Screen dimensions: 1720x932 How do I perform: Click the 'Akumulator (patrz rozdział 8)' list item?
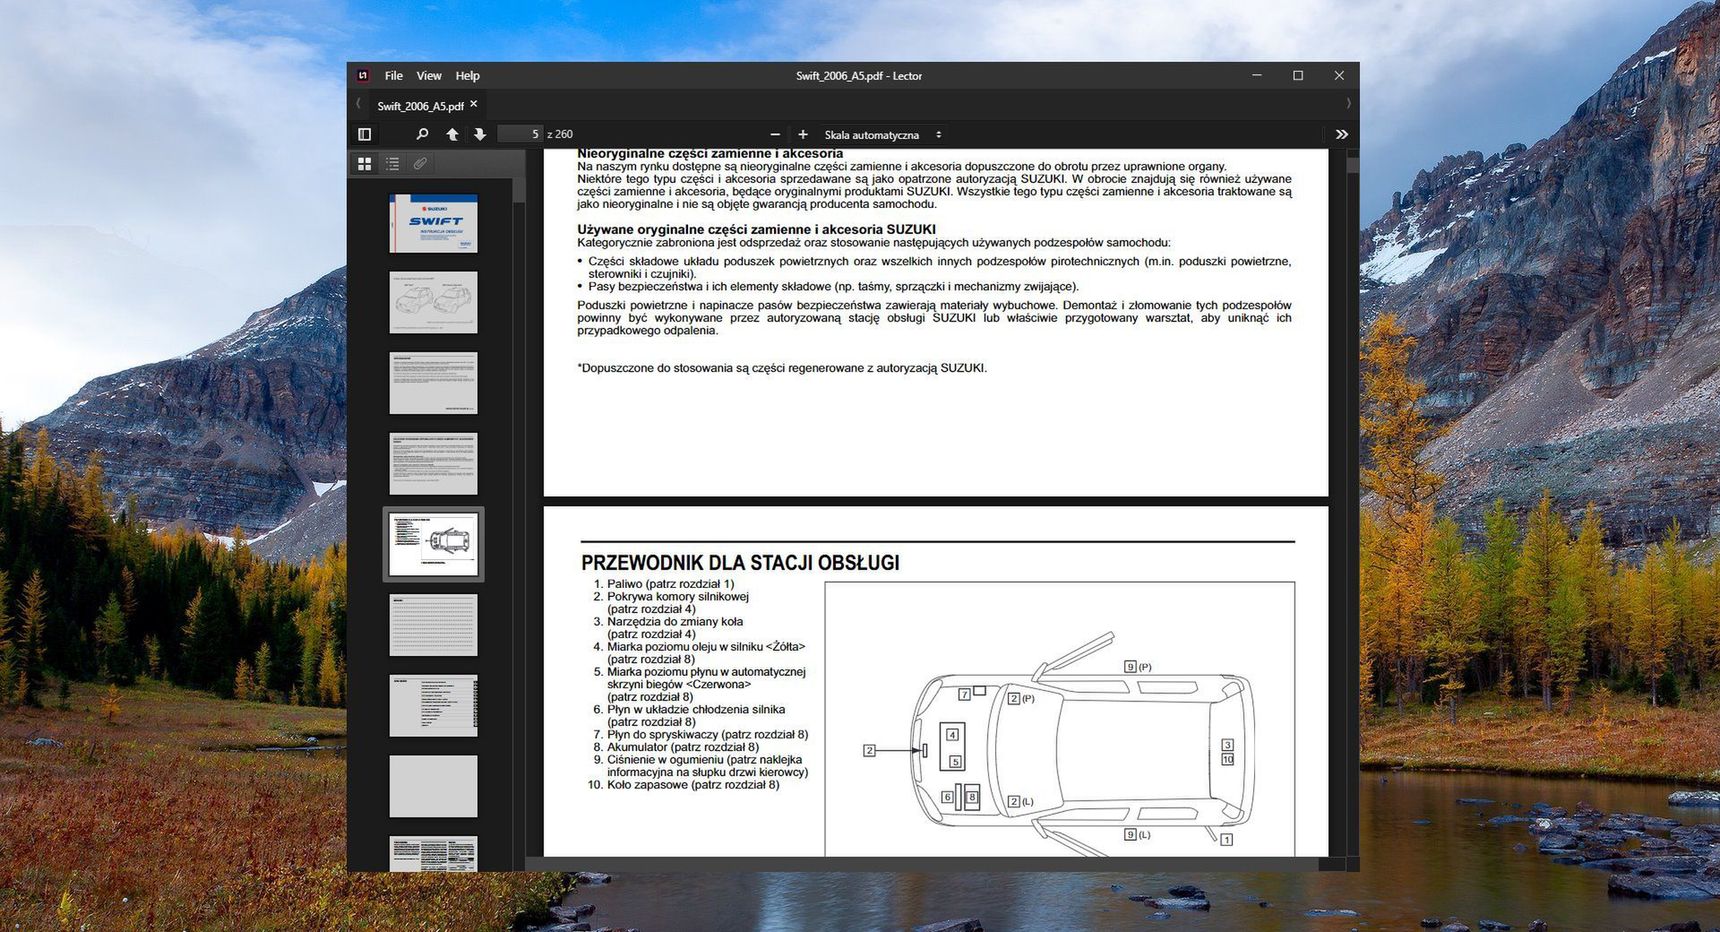pyautogui.click(x=676, y=747)
